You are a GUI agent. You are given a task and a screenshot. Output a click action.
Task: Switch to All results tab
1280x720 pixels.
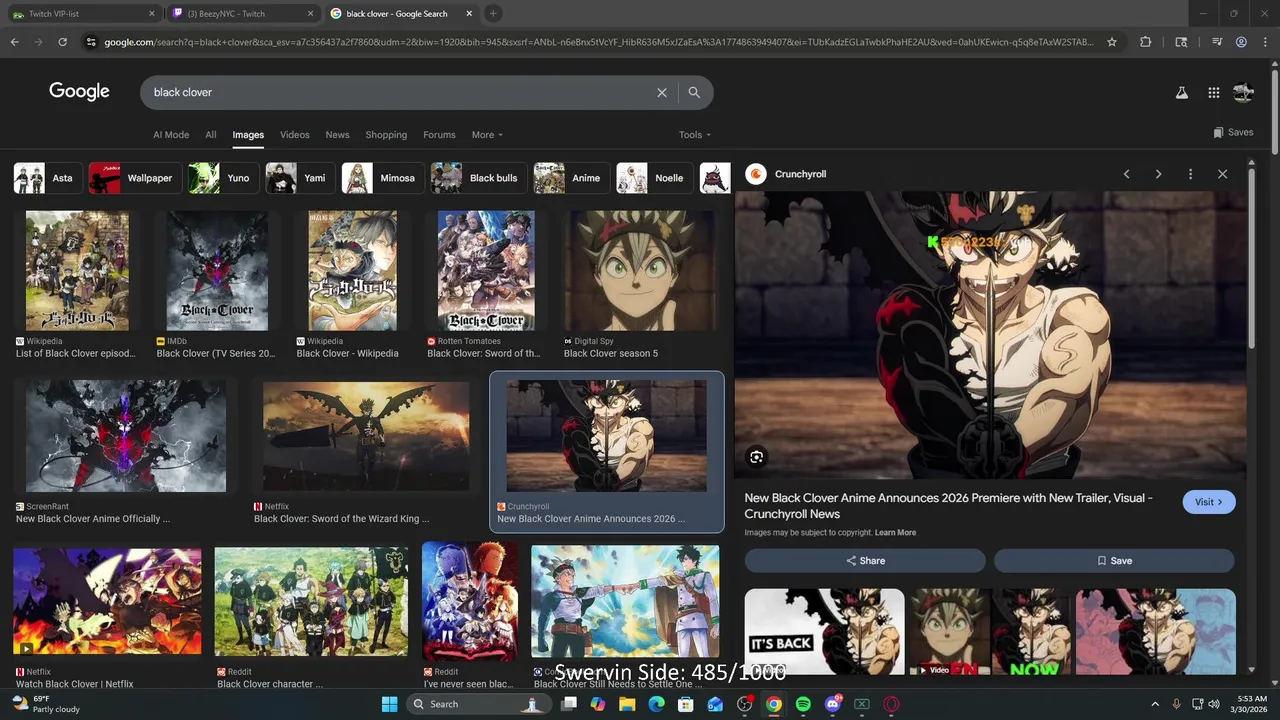[x=211, y=135]
